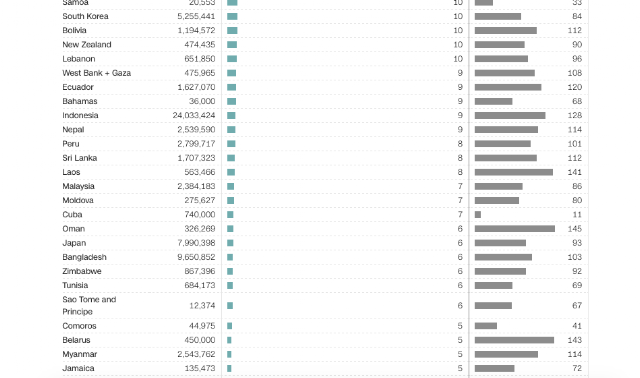Click the Bahamas row name
The width and height of the screenshot is (640, 378).
80,101
